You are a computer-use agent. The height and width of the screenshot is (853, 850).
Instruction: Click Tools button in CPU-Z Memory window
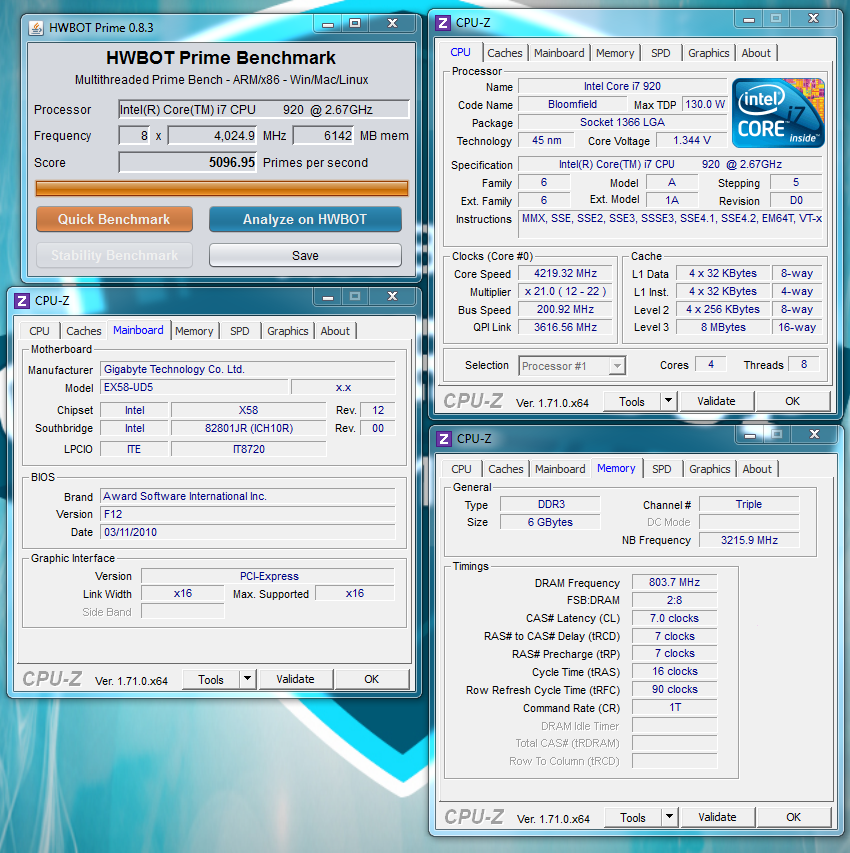tap(633, 817)
